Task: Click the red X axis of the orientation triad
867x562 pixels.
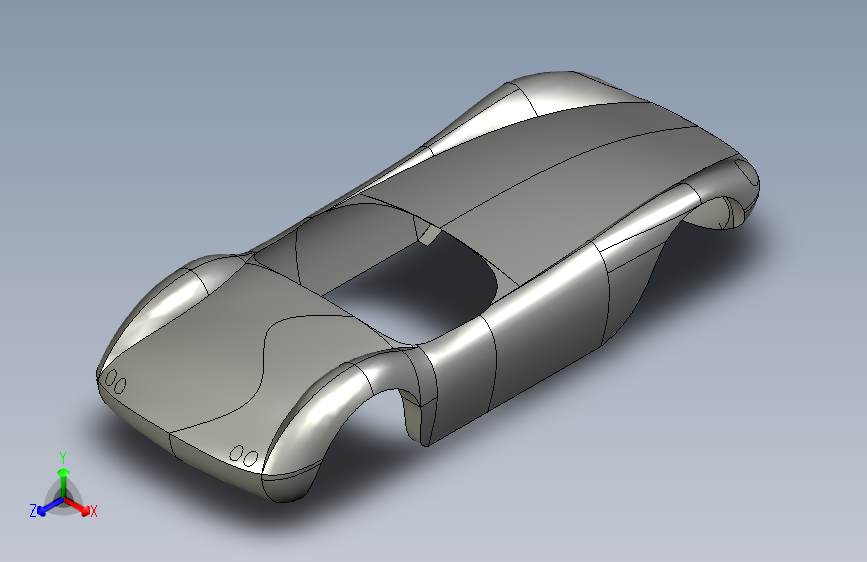Action: pos(79,506)
